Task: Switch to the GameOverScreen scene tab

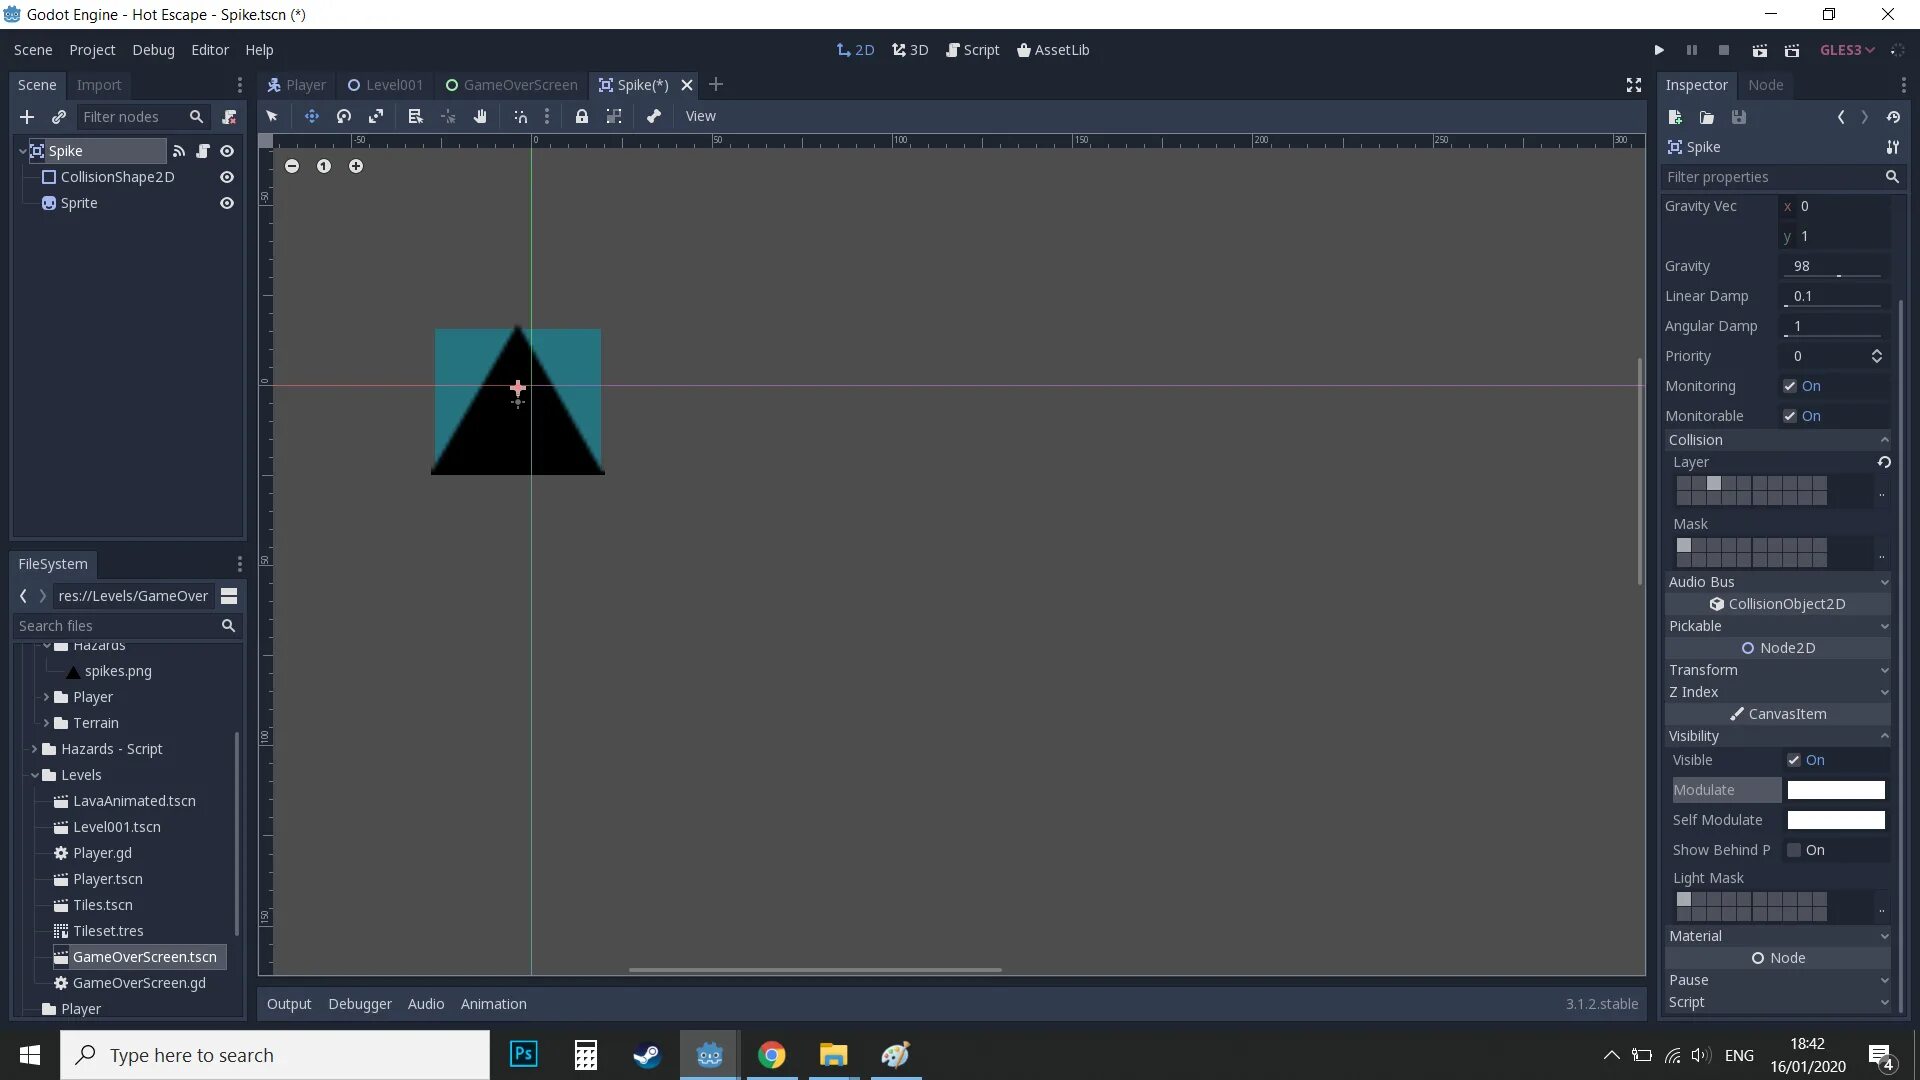Action: click(x=511, y=85)
